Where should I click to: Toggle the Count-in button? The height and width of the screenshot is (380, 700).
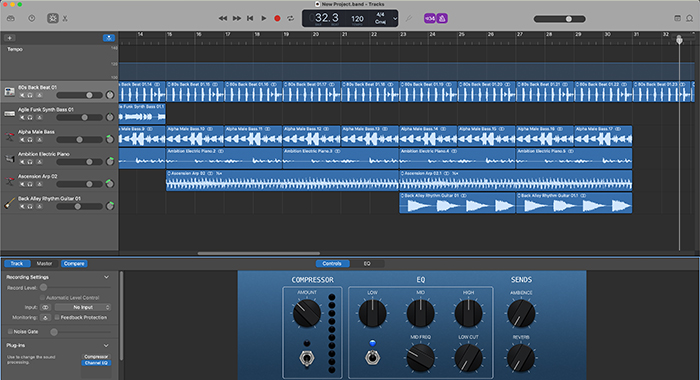coord(429,18)
